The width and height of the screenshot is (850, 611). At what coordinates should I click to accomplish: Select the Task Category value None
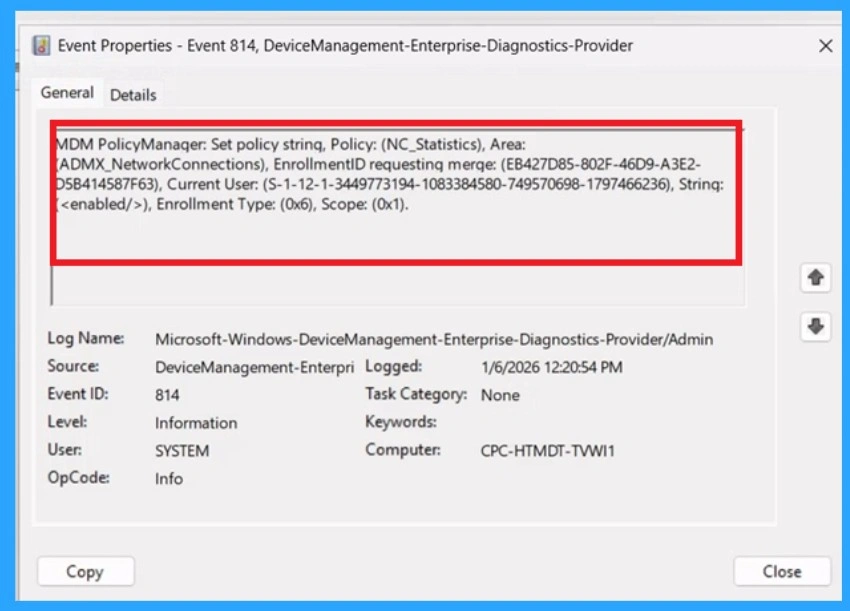point(500,395)
